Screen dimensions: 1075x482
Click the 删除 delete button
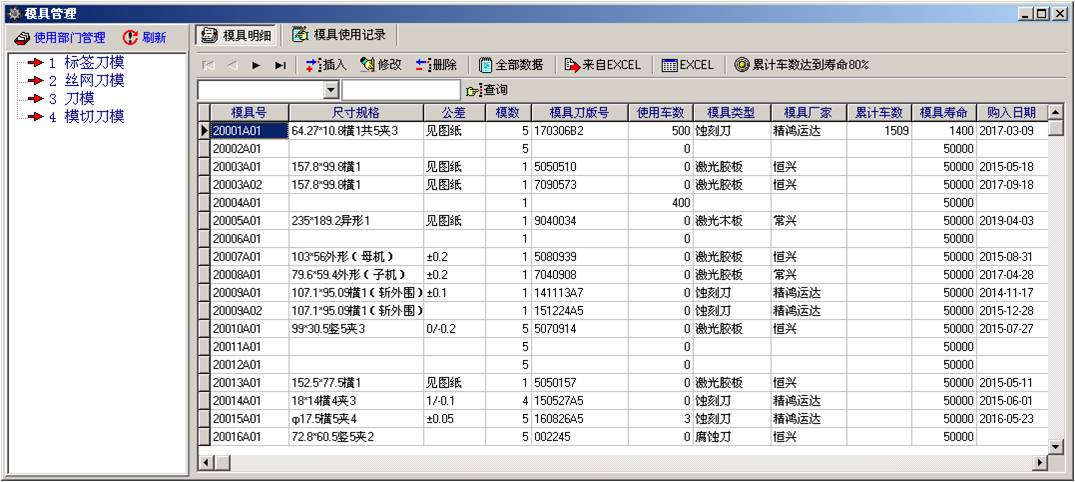click(x=436, y=65)
